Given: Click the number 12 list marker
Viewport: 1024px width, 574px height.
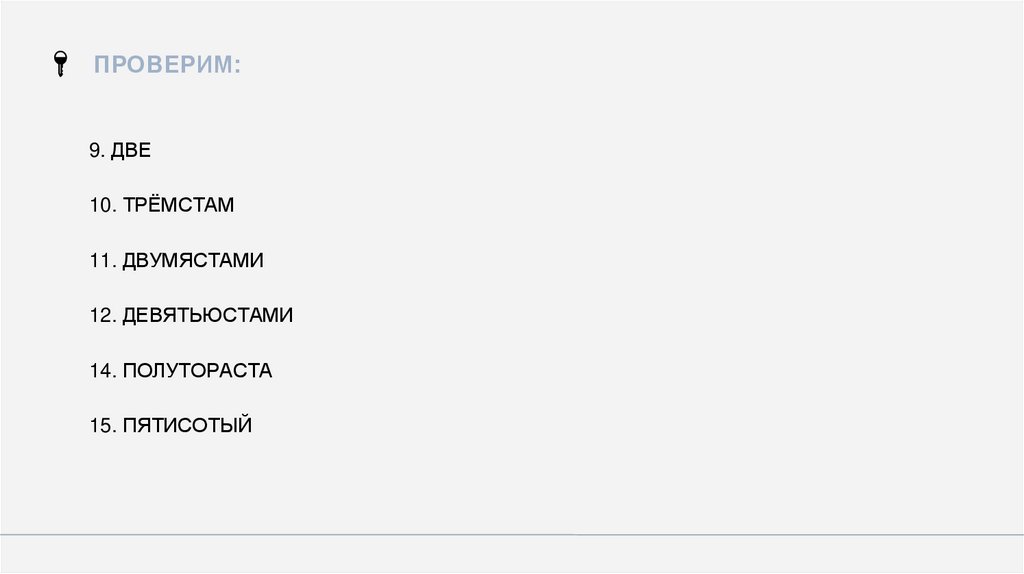Looking at the screenshot, I should tap(101, 316).
